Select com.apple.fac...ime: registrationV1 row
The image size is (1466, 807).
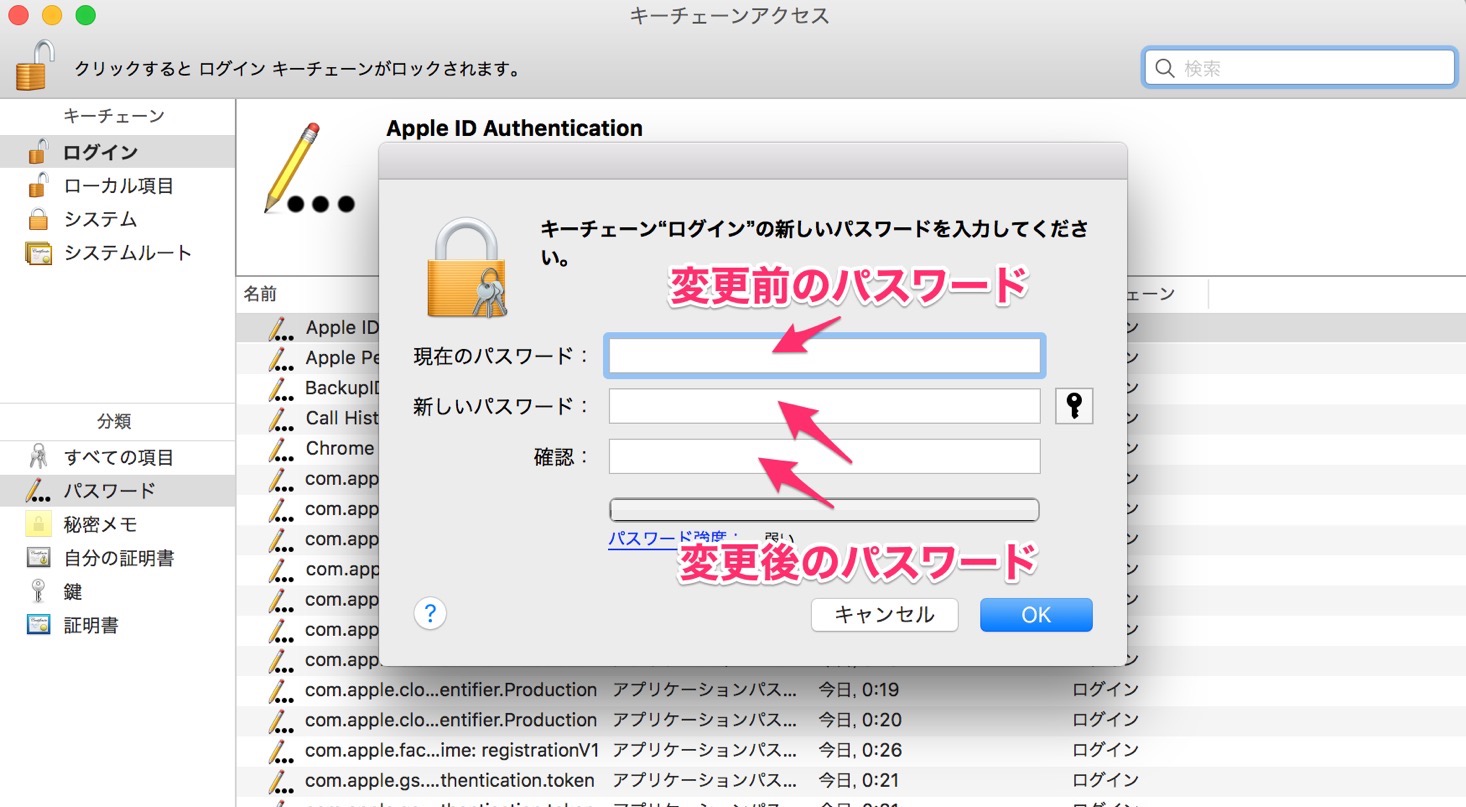851,750
